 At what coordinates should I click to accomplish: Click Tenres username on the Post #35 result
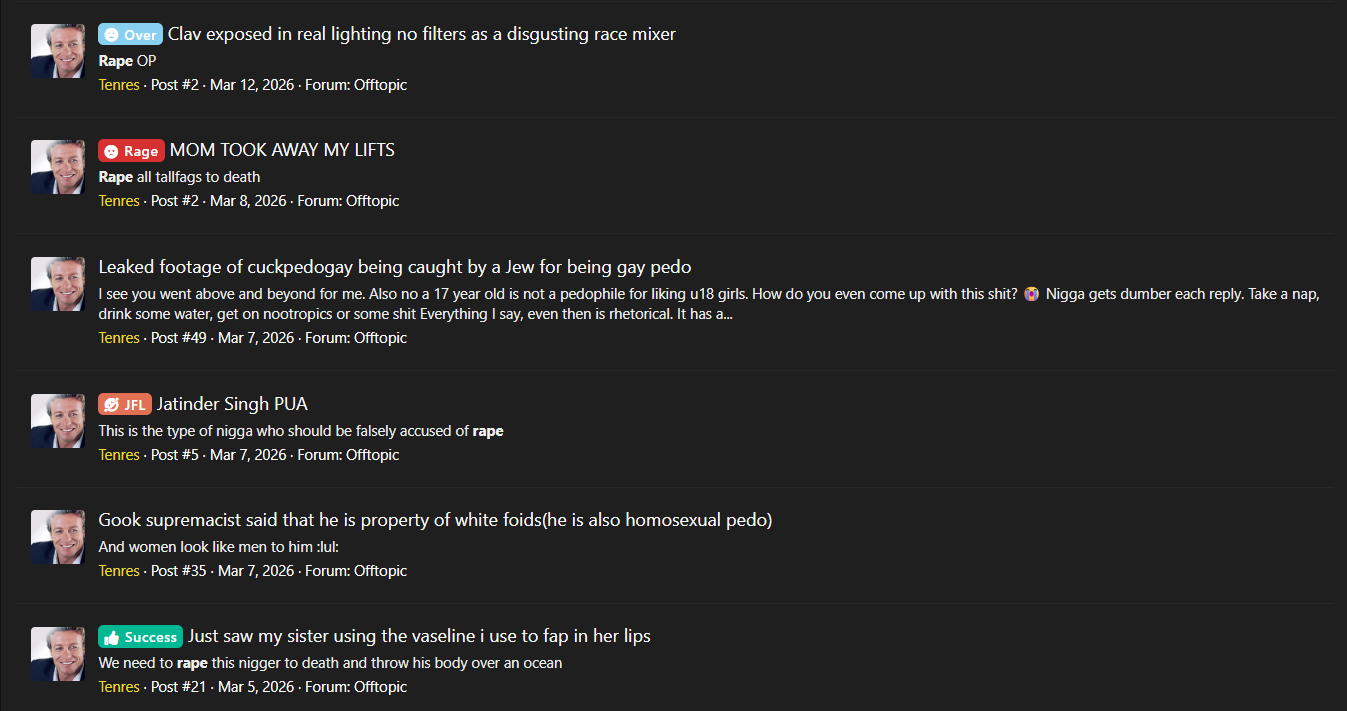tap(119, 571)
